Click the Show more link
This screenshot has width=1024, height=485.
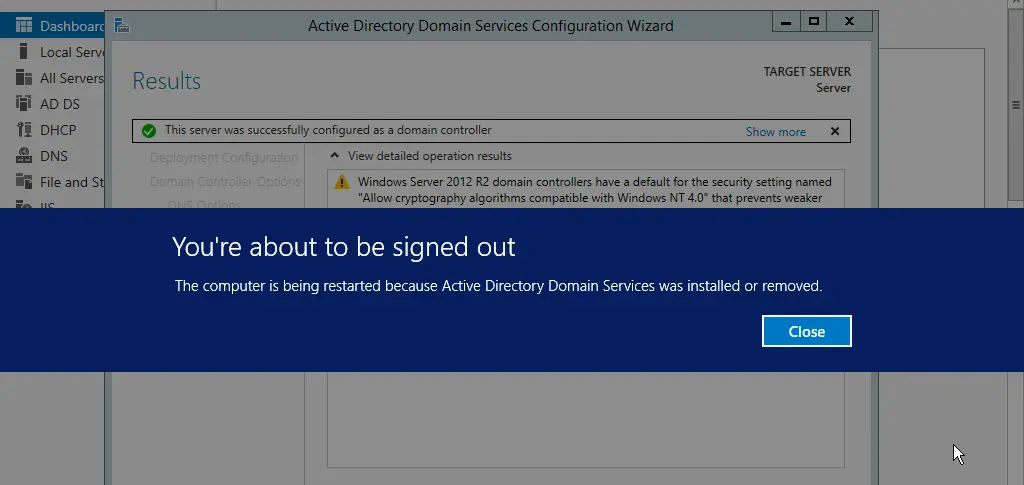pyautogui.click(x=775, y=132)
